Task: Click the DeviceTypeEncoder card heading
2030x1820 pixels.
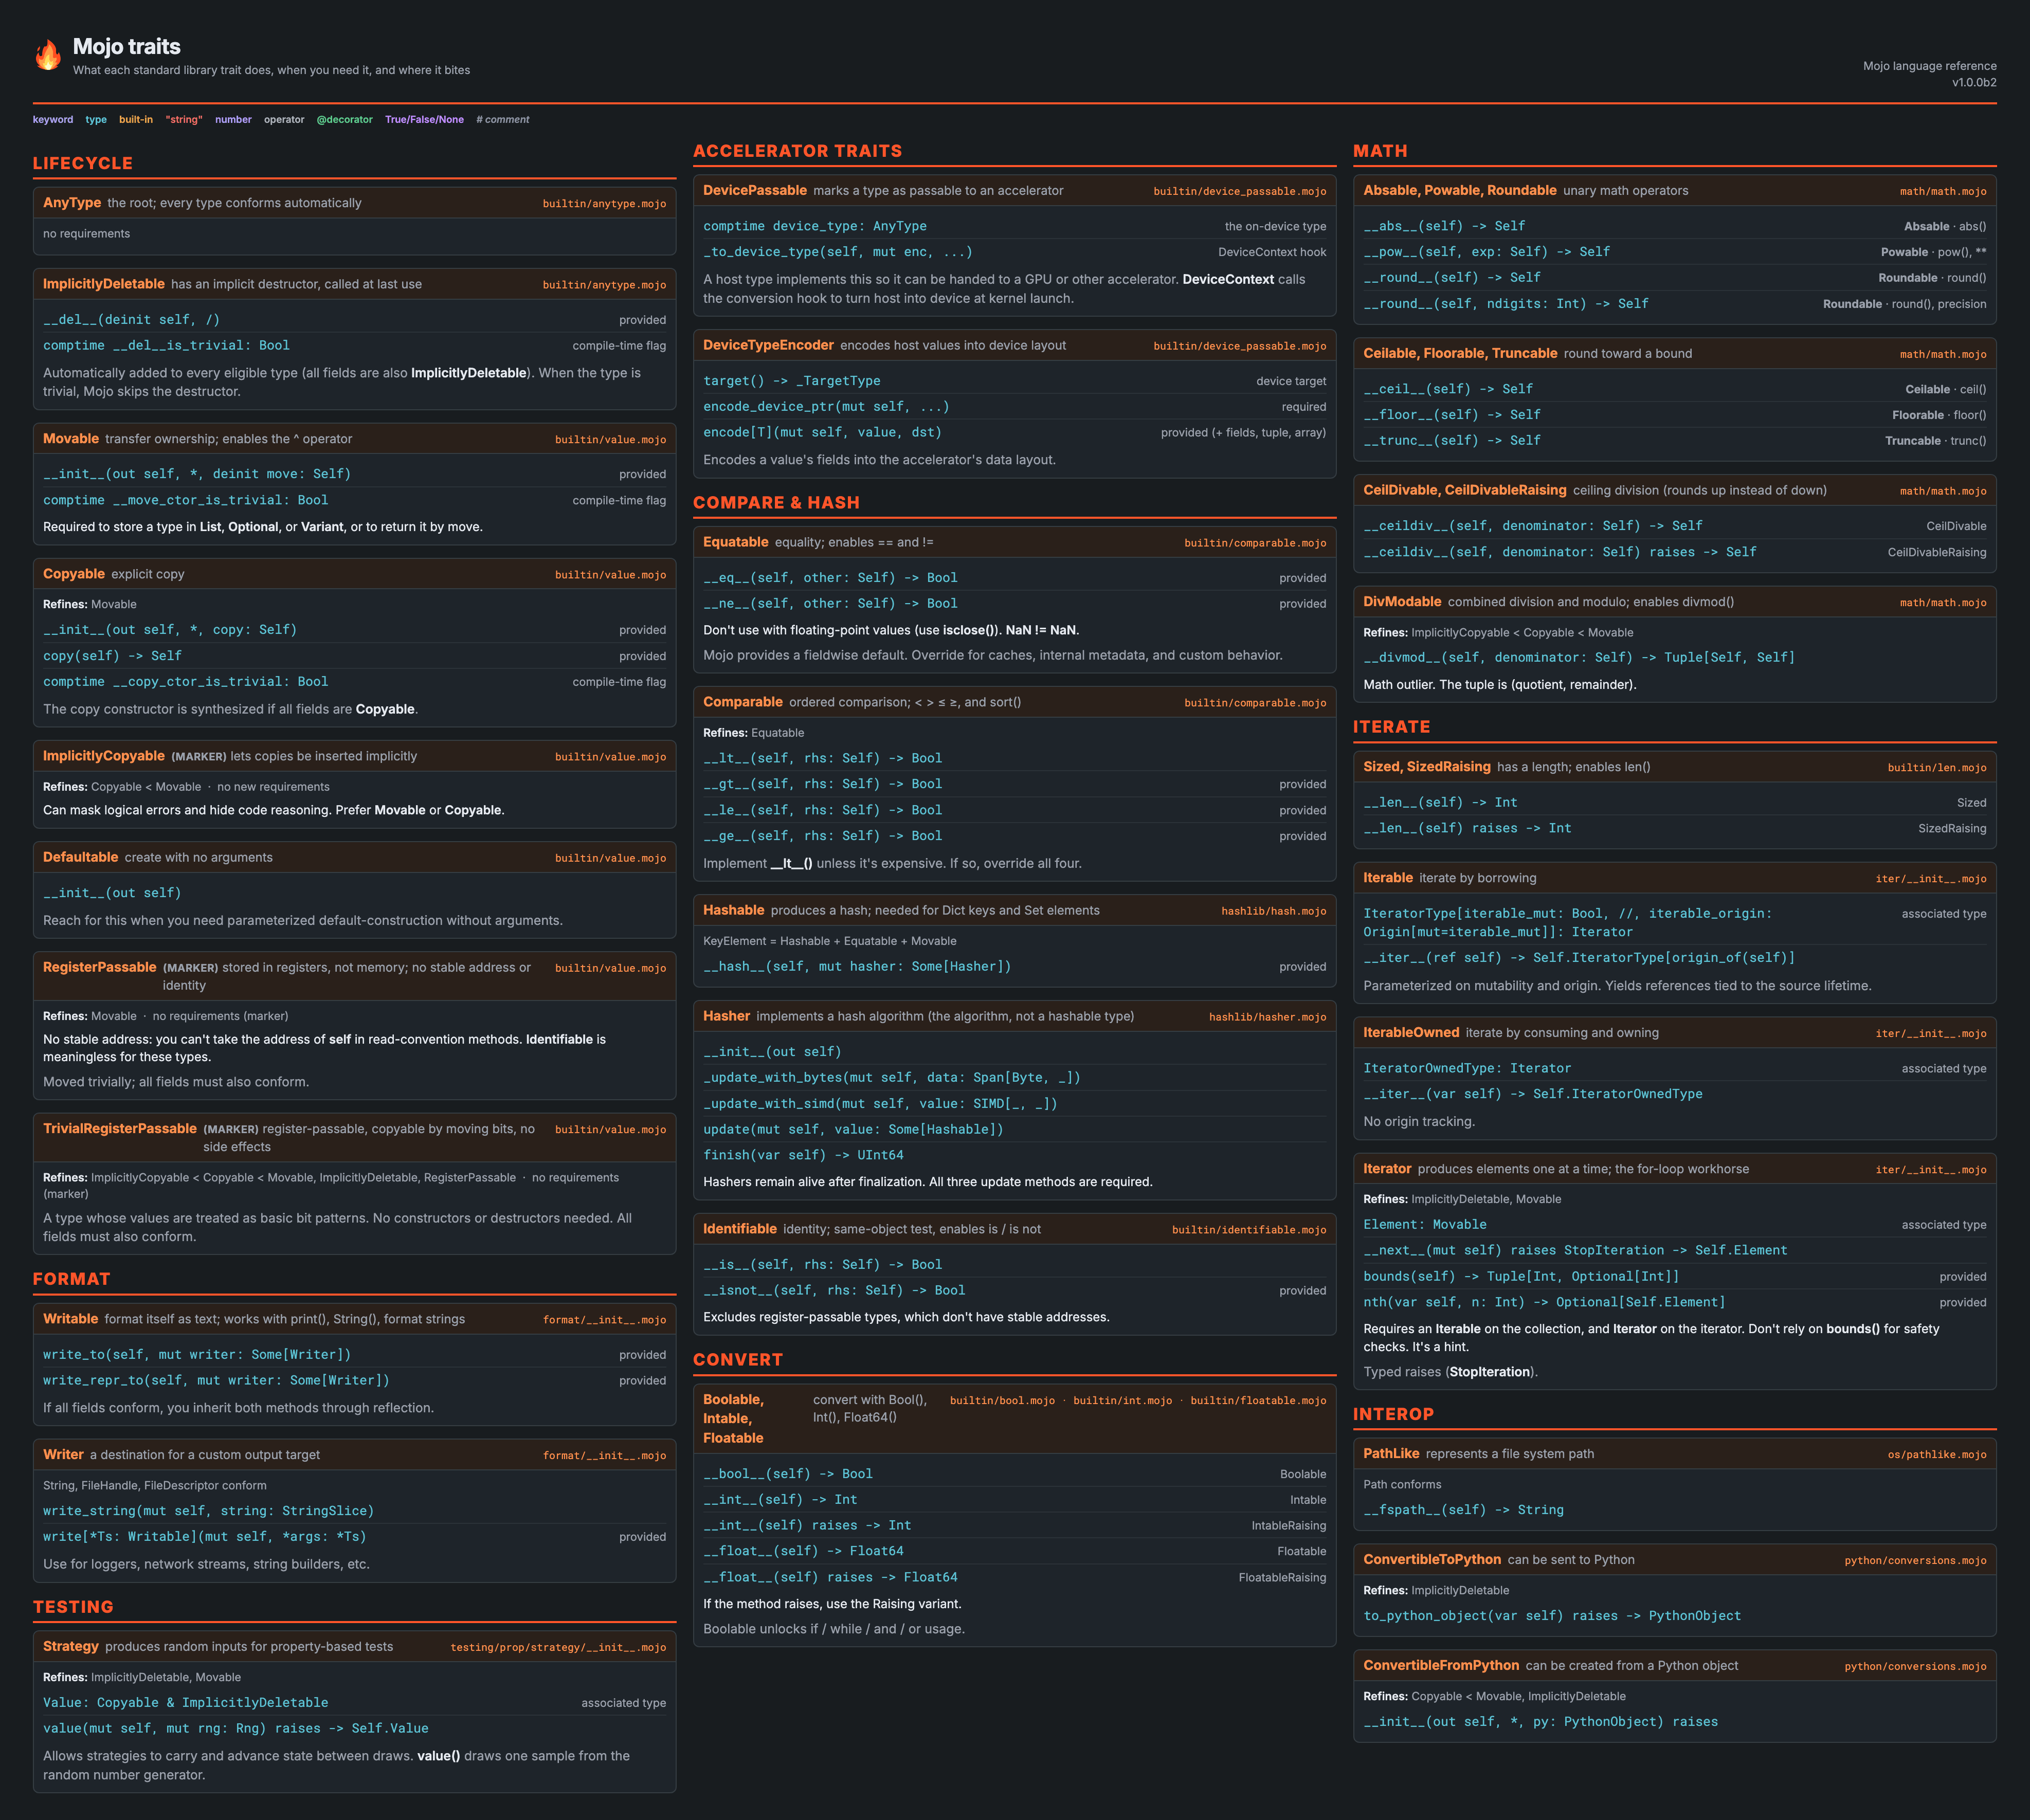Action: click(768, 345)
